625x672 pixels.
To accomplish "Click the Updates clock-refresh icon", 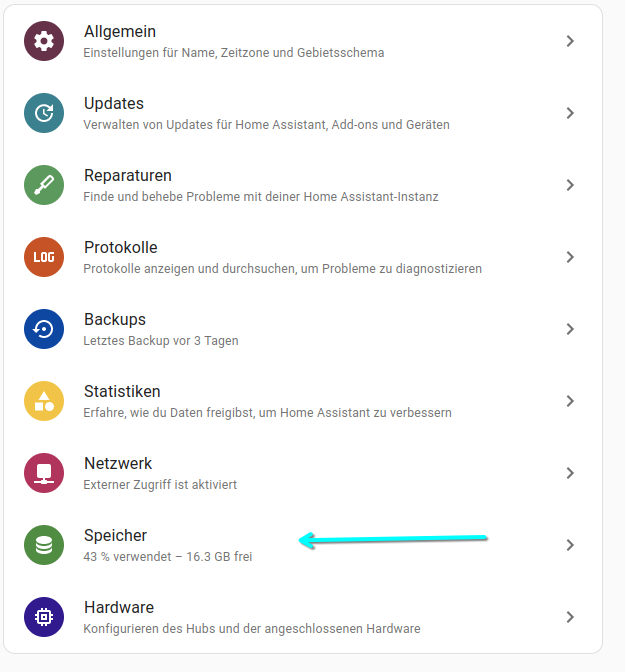I will tap(44, 113).
